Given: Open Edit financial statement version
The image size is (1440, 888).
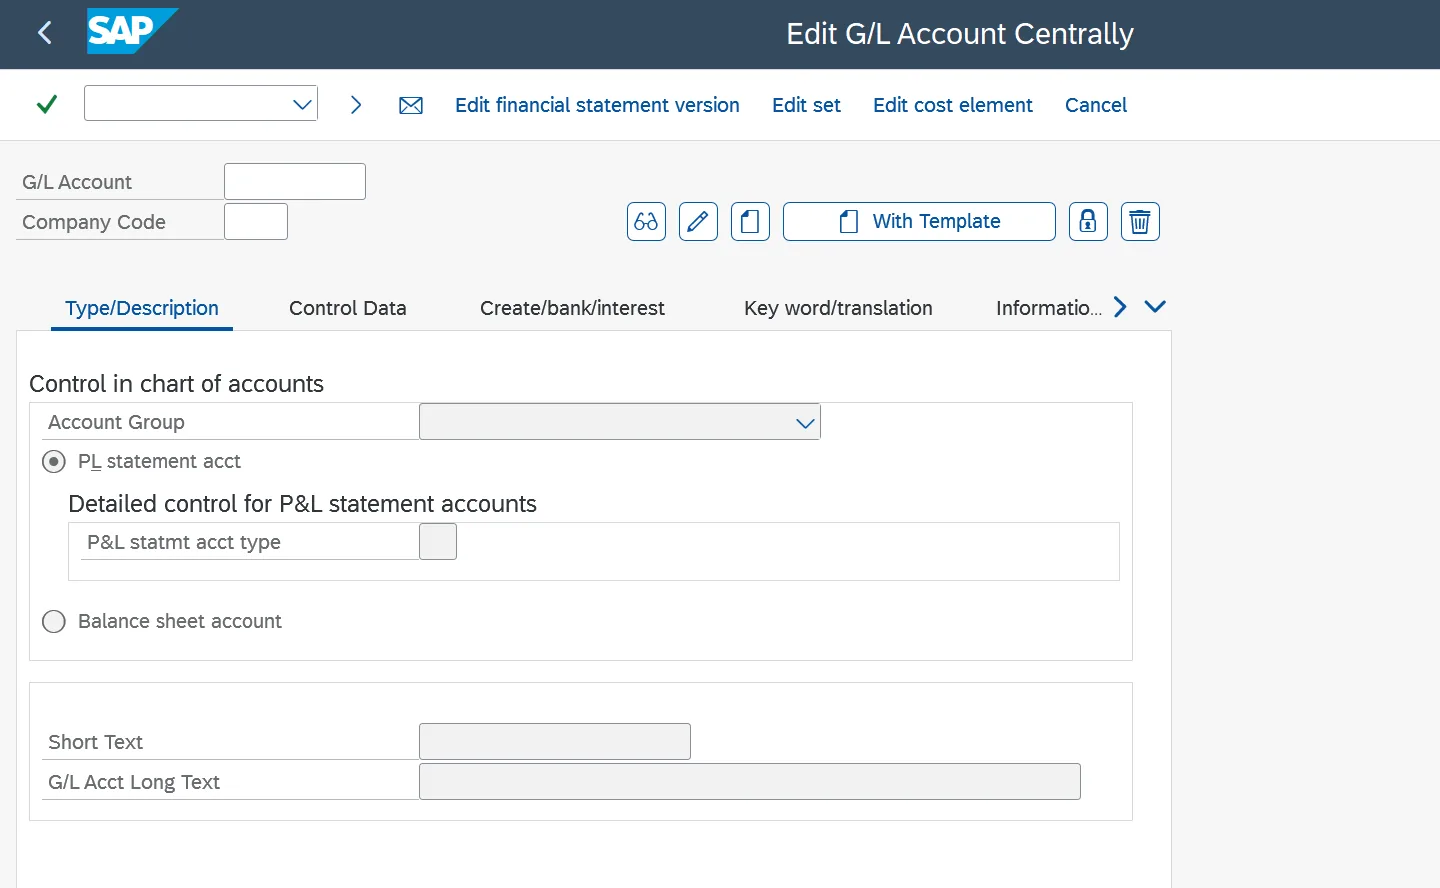Looking at the screenshot, I should click(x=597, y=105).
